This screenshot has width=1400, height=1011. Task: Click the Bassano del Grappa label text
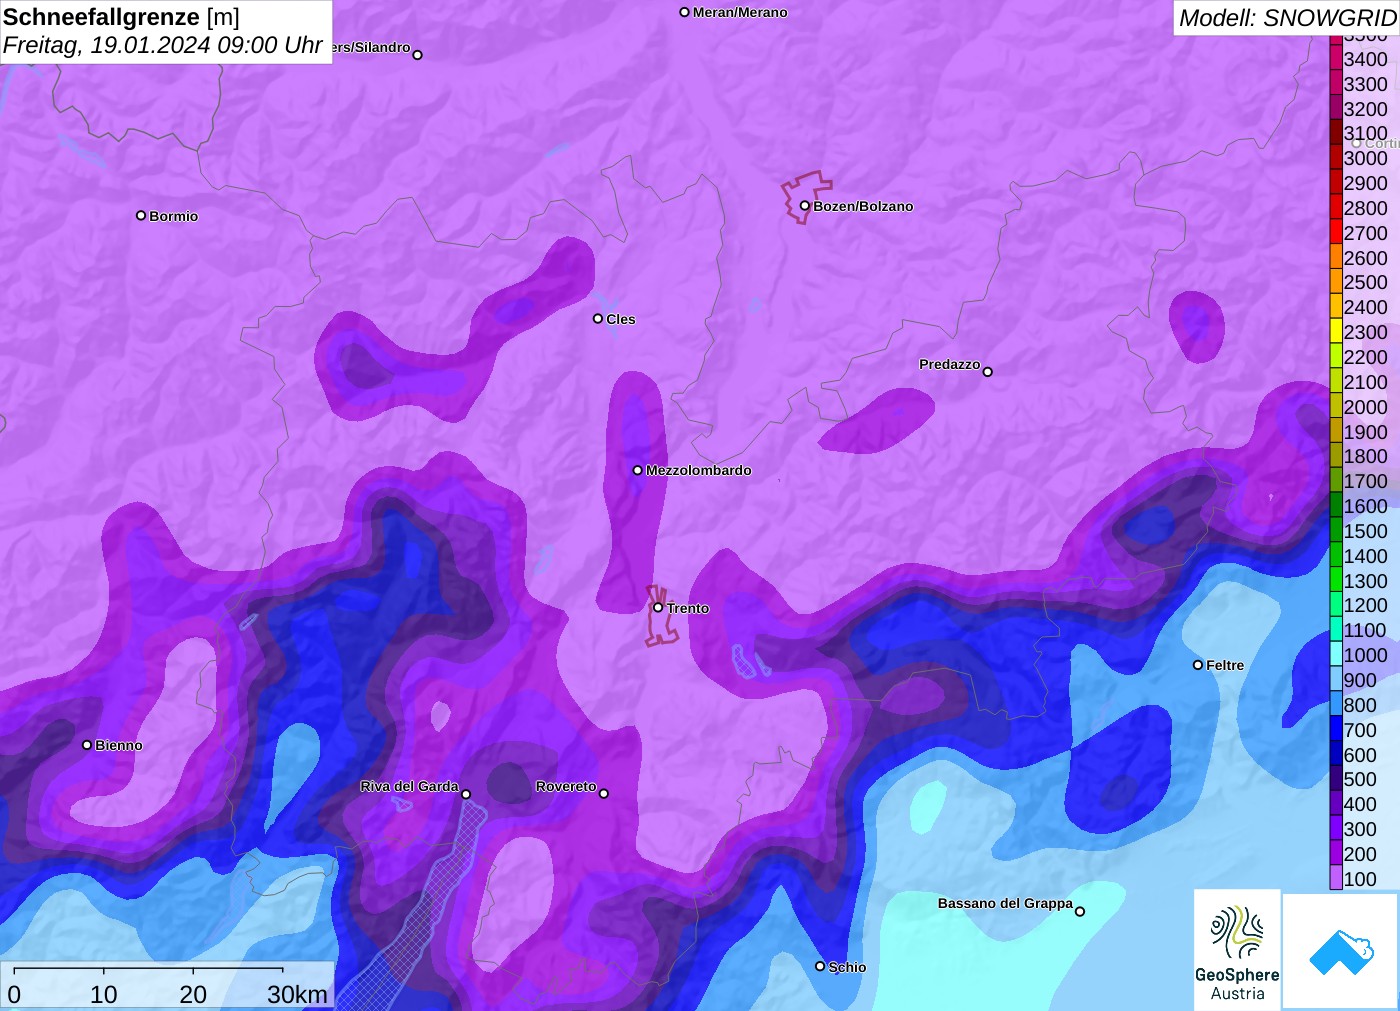(x=1005, y=903)
